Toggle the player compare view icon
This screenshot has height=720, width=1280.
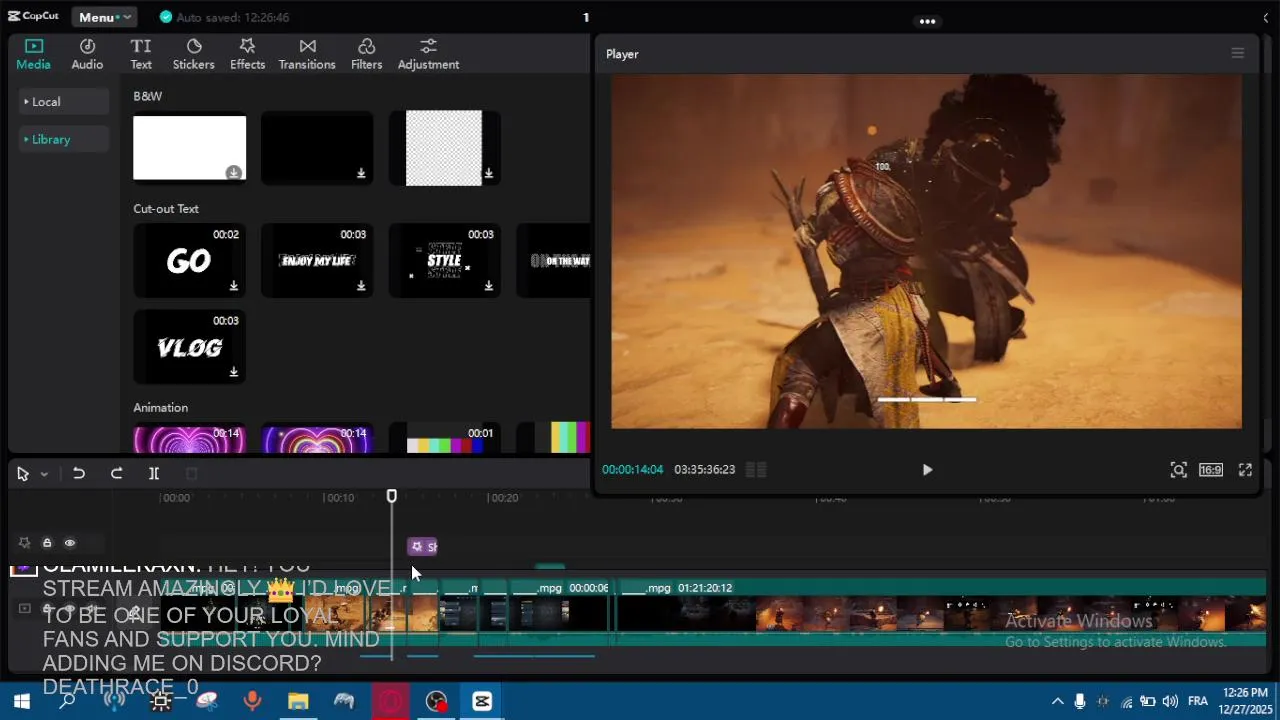pyautogui.click(x=756, y=470)
